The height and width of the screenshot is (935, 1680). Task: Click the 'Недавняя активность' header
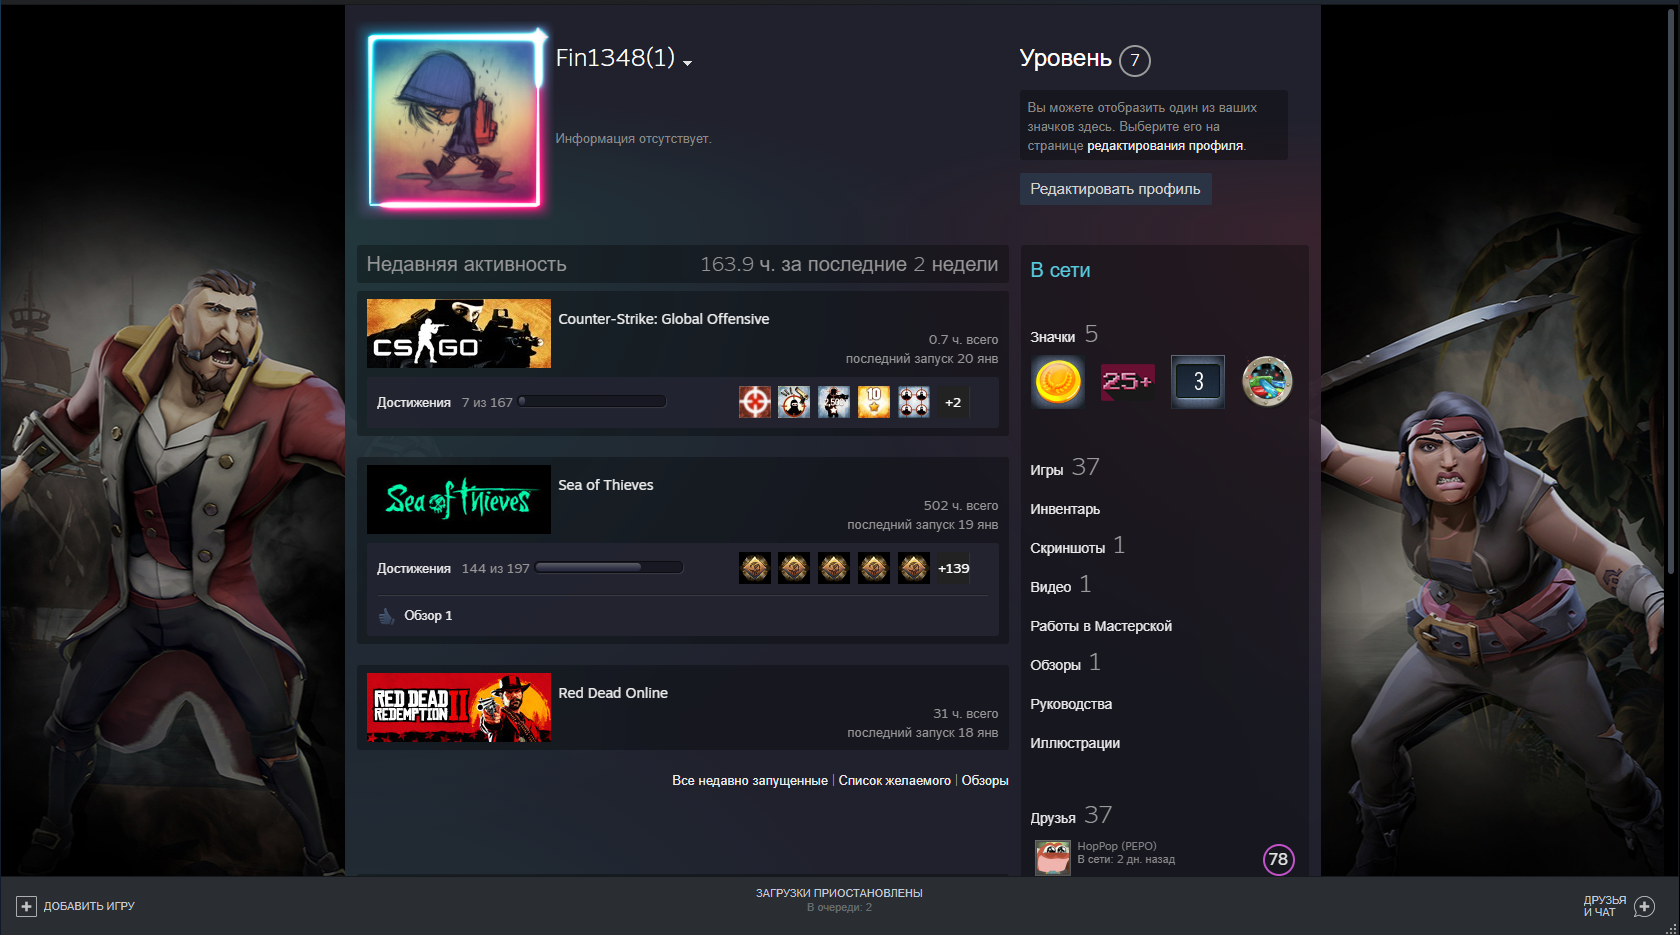[x=466, y=264]
